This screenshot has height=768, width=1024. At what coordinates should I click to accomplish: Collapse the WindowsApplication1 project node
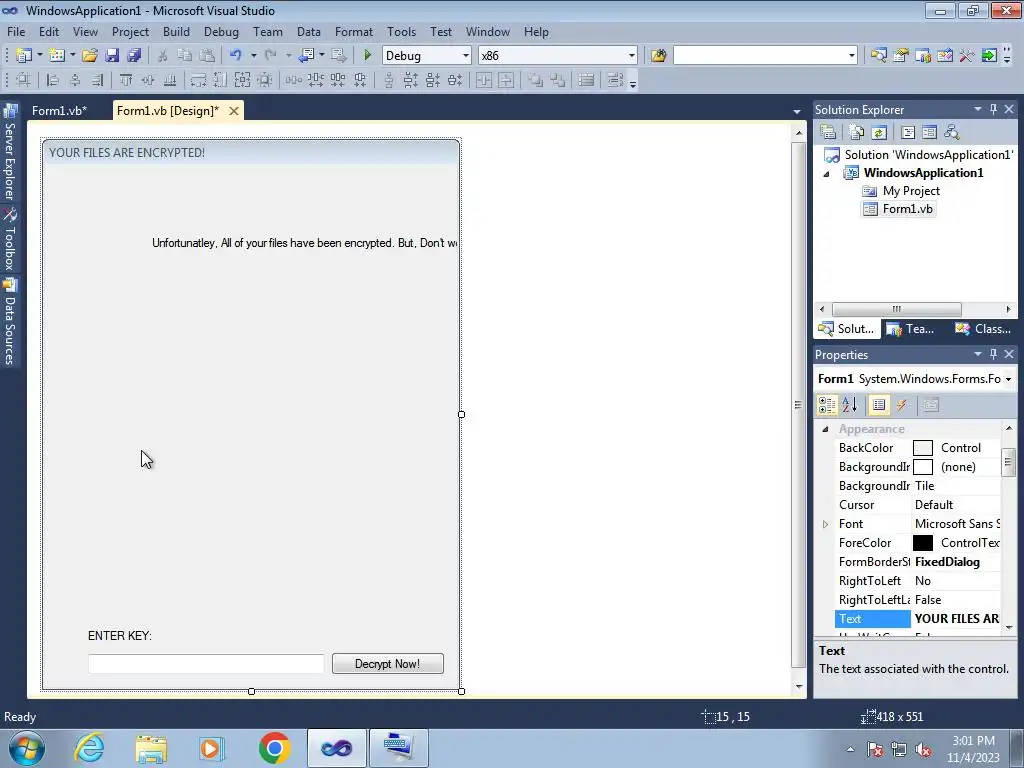[x=826, y=174]
